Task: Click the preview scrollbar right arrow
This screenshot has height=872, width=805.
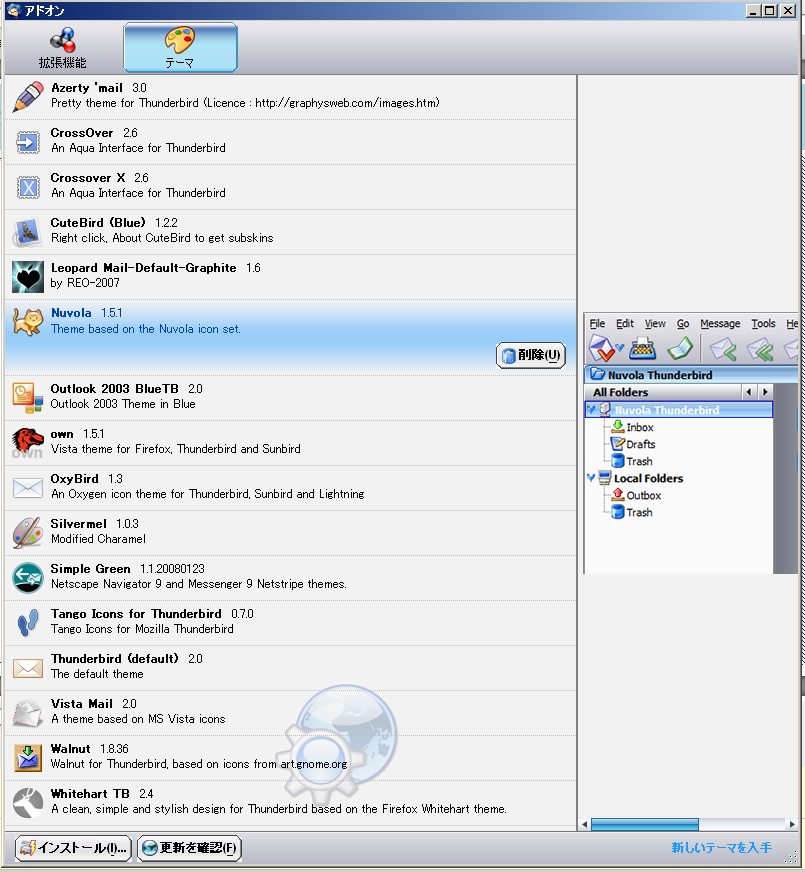Action: tap(792, 824)
